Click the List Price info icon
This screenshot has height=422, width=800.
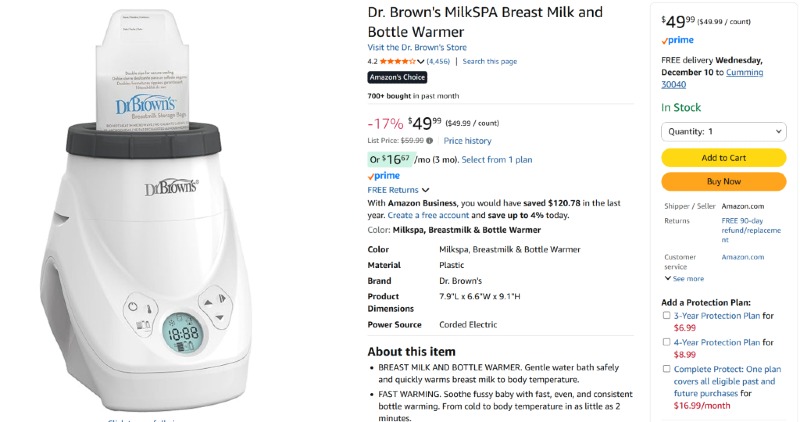click(x=430, y=141)
